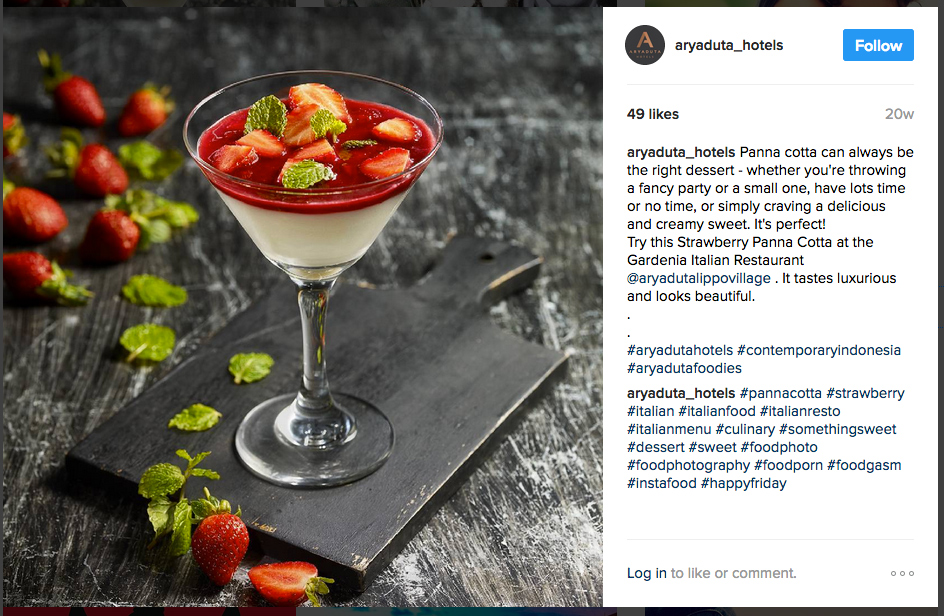Open the #pannacotta hashtag
The width and height of the screenshot is (944, 616).
[780, 393]
